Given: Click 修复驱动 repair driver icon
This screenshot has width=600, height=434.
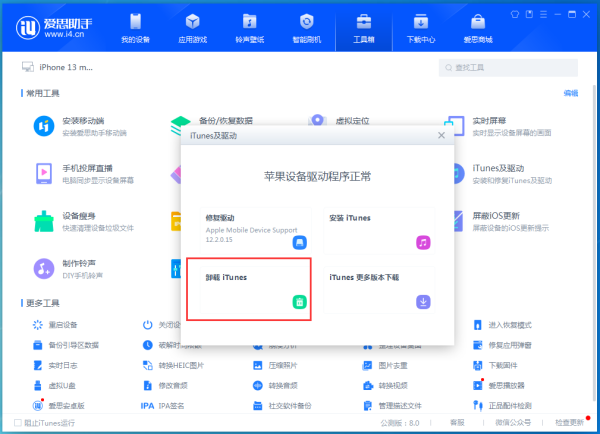Looking at the screenshot, I should (298, 242).
